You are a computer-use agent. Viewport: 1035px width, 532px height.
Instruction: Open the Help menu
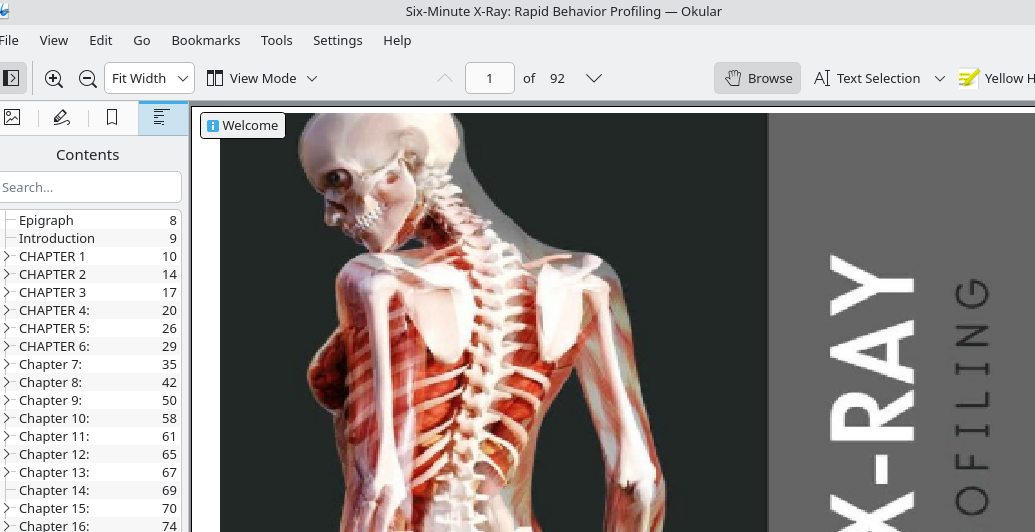tap(397, 40)
